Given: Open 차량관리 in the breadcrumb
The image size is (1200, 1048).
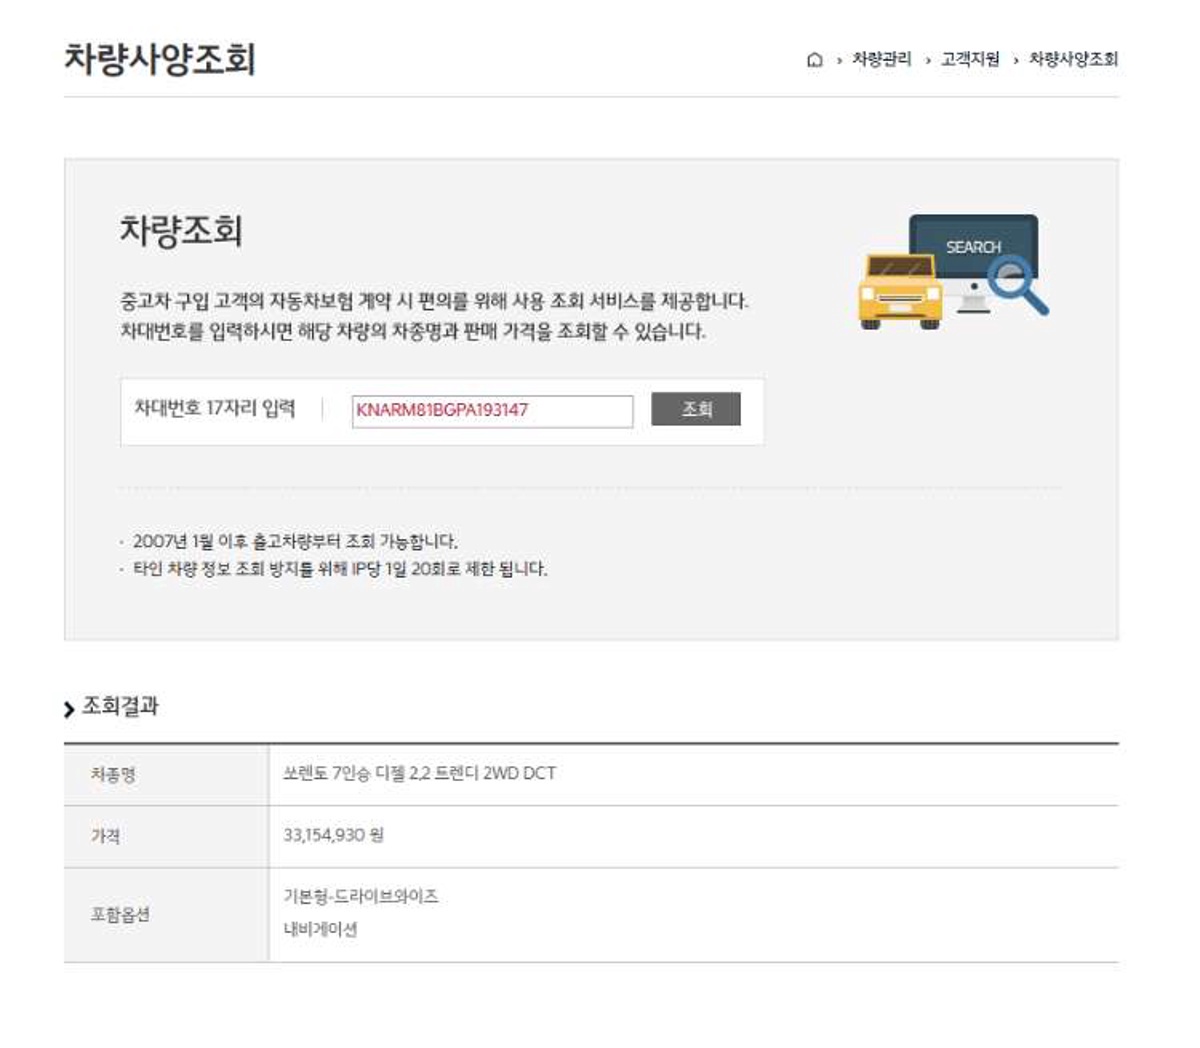Looking at the screenshot, I should (881, 60).
